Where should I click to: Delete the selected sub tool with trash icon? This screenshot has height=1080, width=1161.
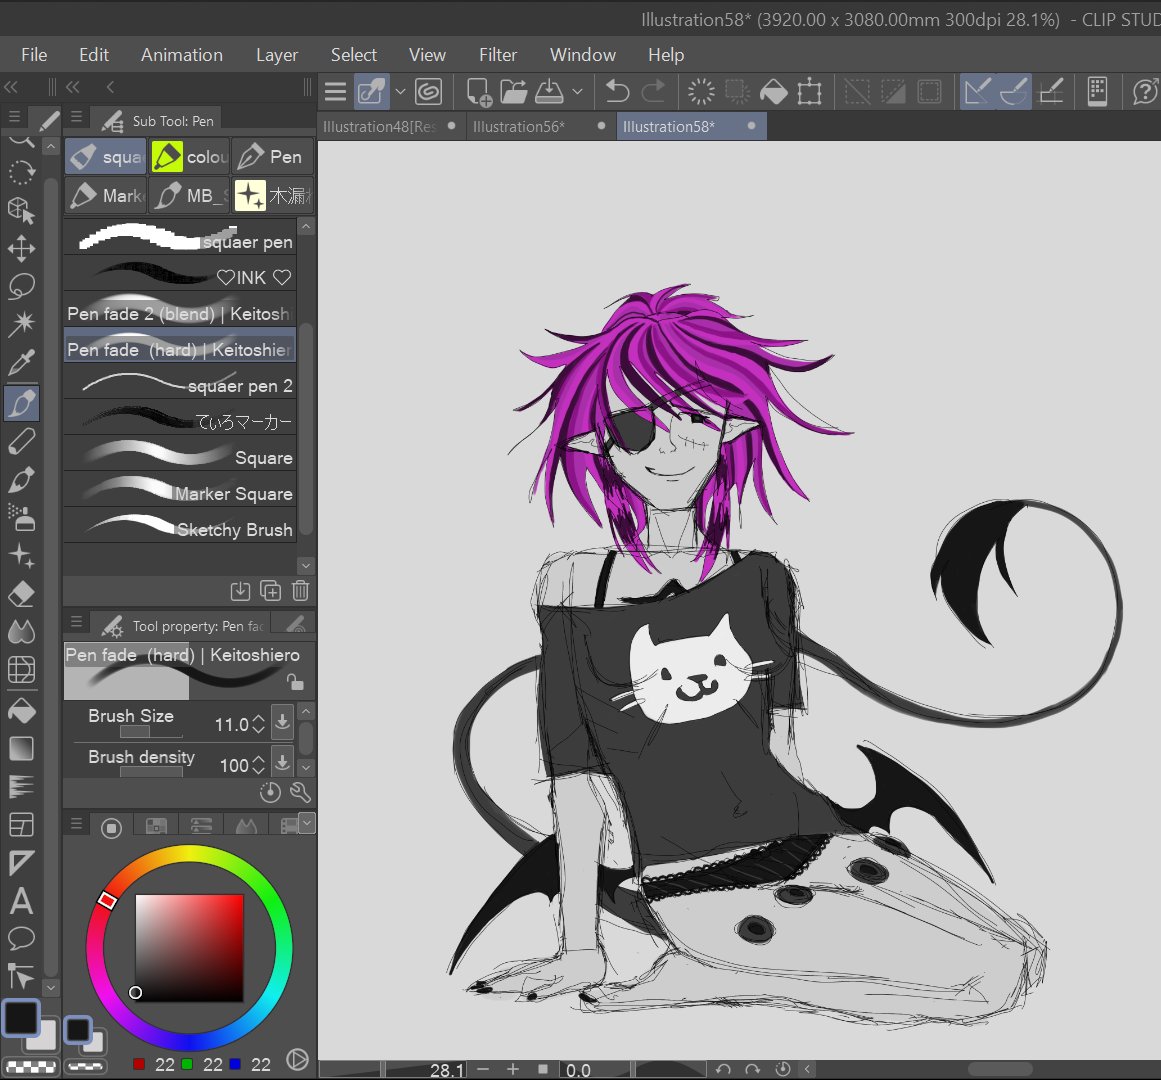300,591
